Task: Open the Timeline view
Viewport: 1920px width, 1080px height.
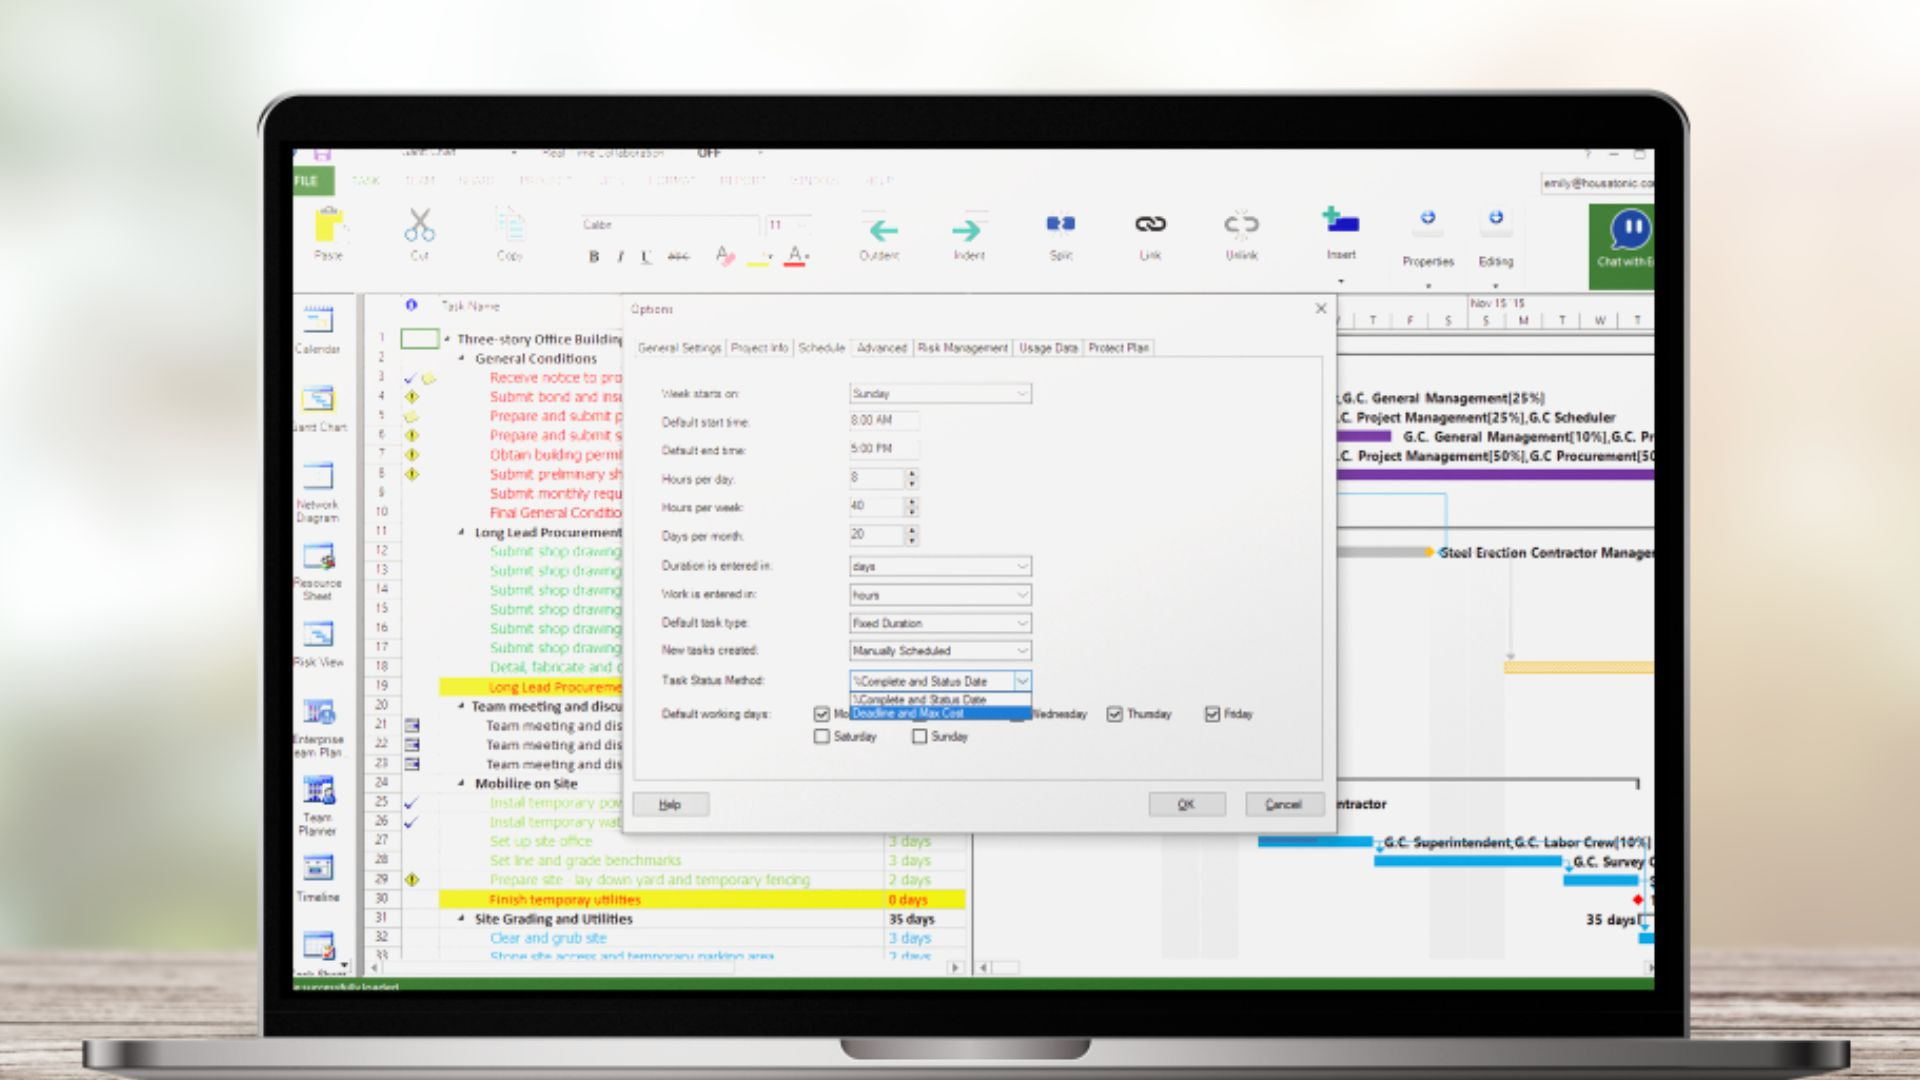Action: pyautogui.click(x=319, y=867)
